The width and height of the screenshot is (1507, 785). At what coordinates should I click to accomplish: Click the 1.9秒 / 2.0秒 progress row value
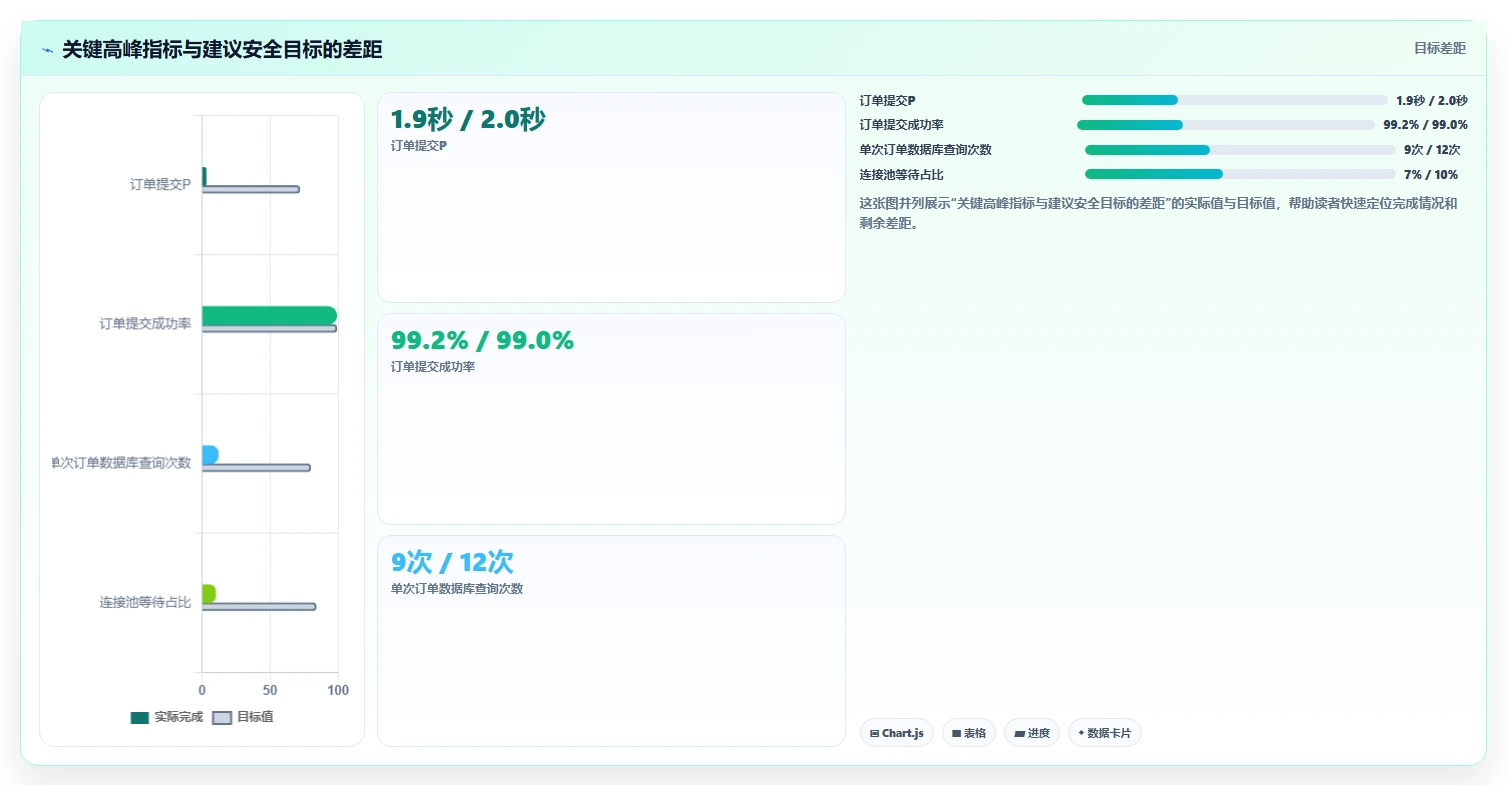(x=1432, y=100)
